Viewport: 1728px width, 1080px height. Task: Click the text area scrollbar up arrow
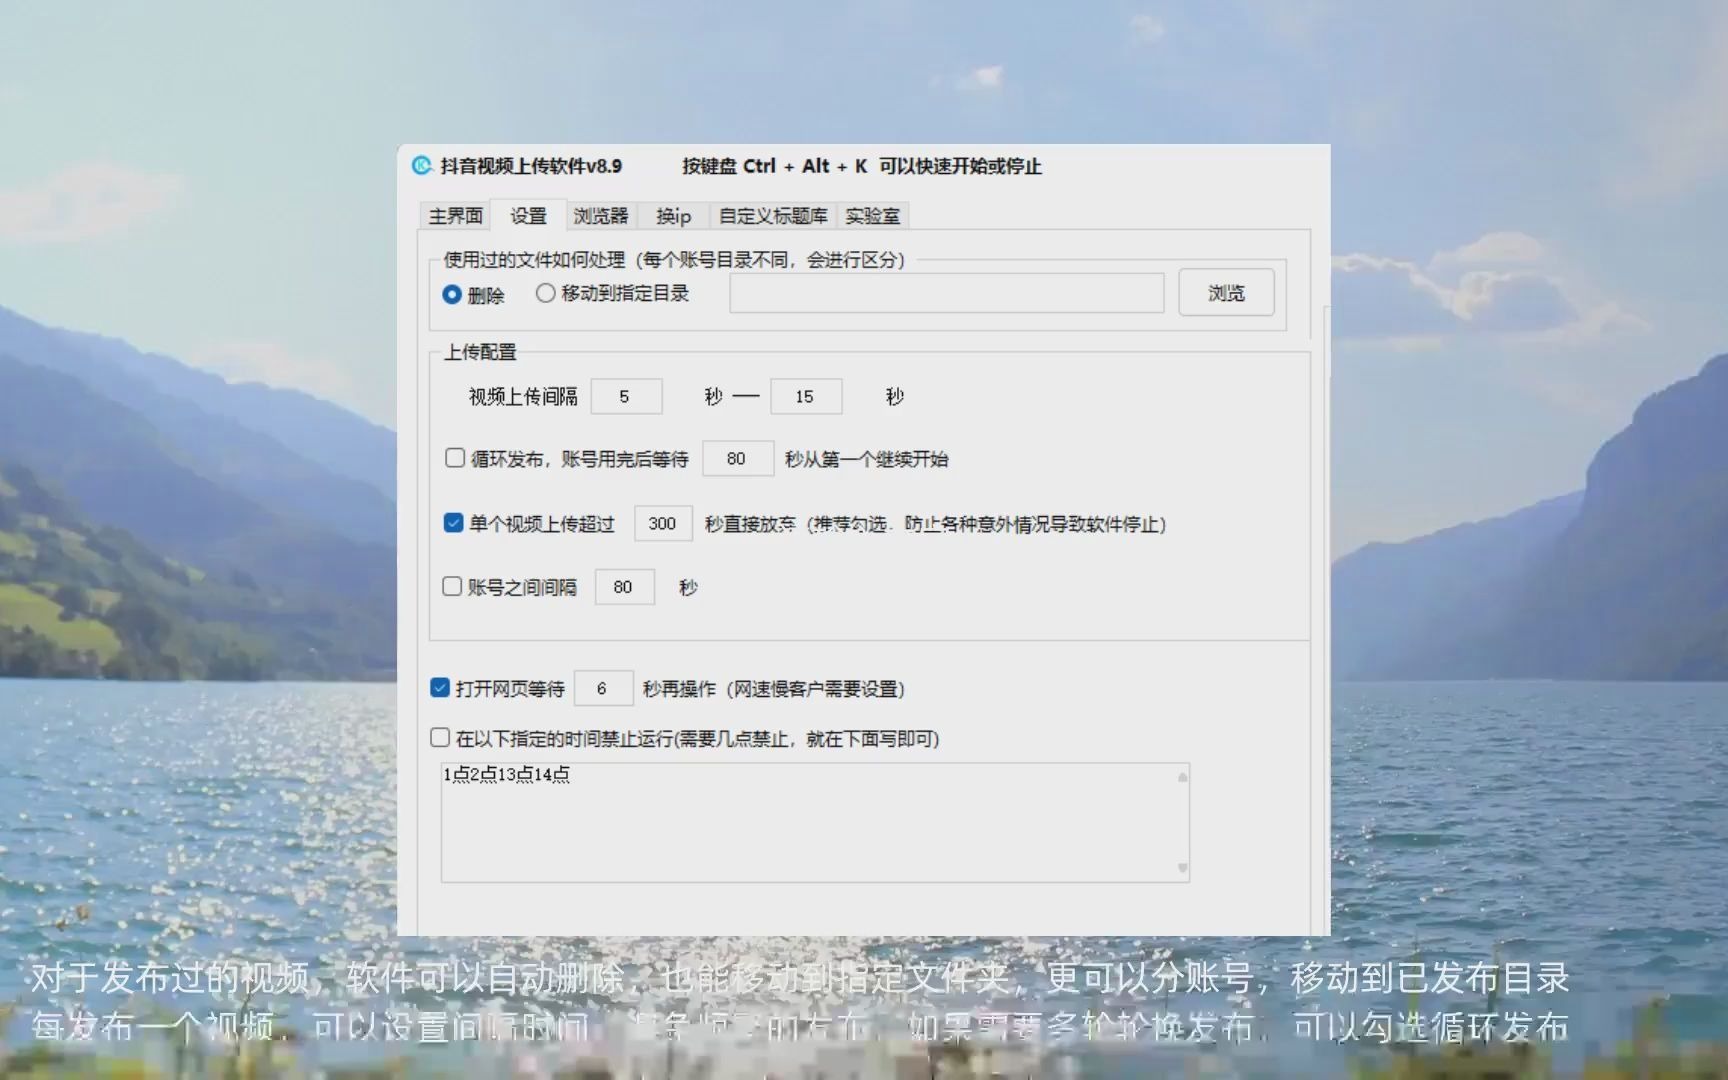tap(1182, 777)
